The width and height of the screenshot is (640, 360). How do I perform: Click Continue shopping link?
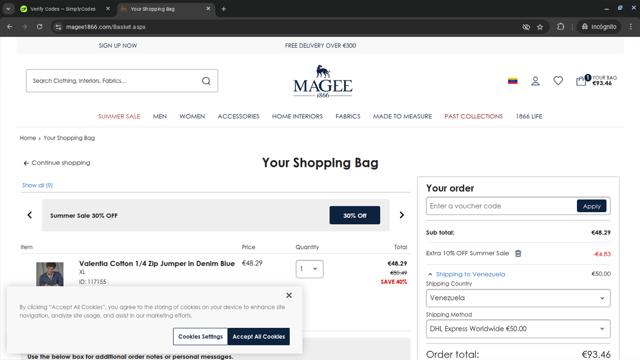pyautogui.click(x=57, y=163)
